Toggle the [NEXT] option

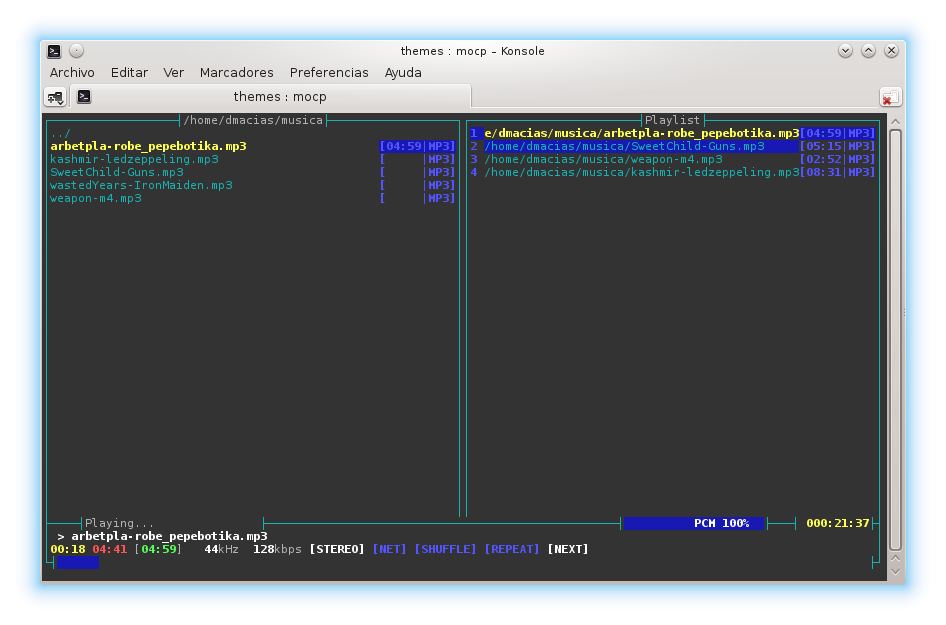coord(568,550)
